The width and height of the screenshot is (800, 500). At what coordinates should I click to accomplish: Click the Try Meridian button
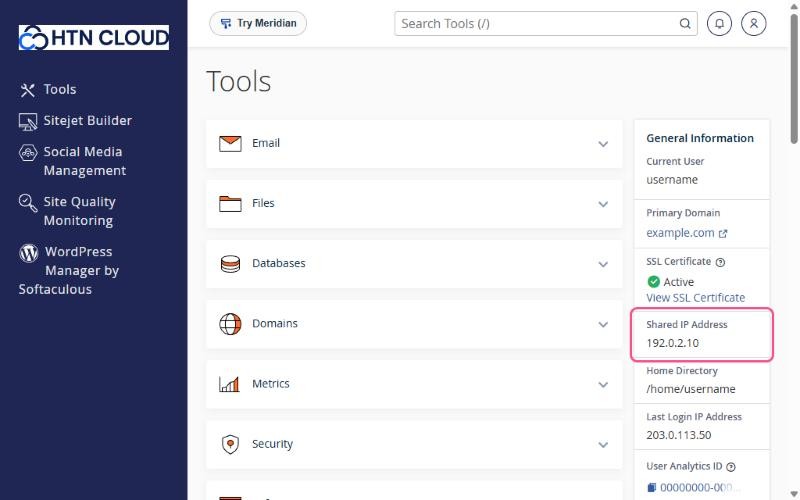[258, 23]
